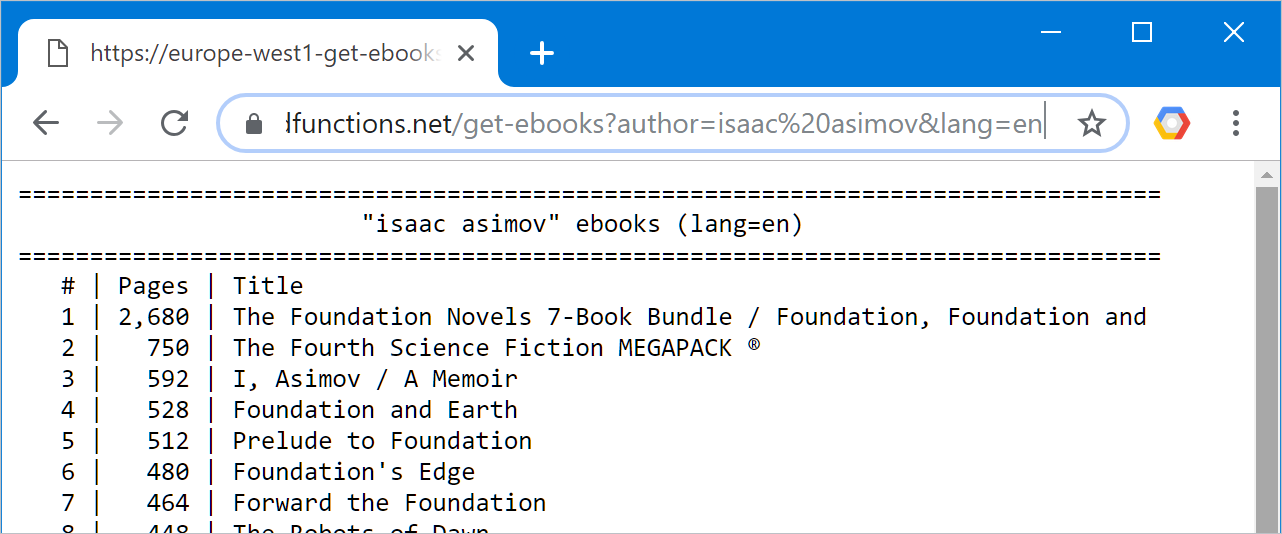This screenshot has width=1282, height=534.
Task: Click the scrollbar up arrow
Action: pyautogui.click(x=1267, y=174)
